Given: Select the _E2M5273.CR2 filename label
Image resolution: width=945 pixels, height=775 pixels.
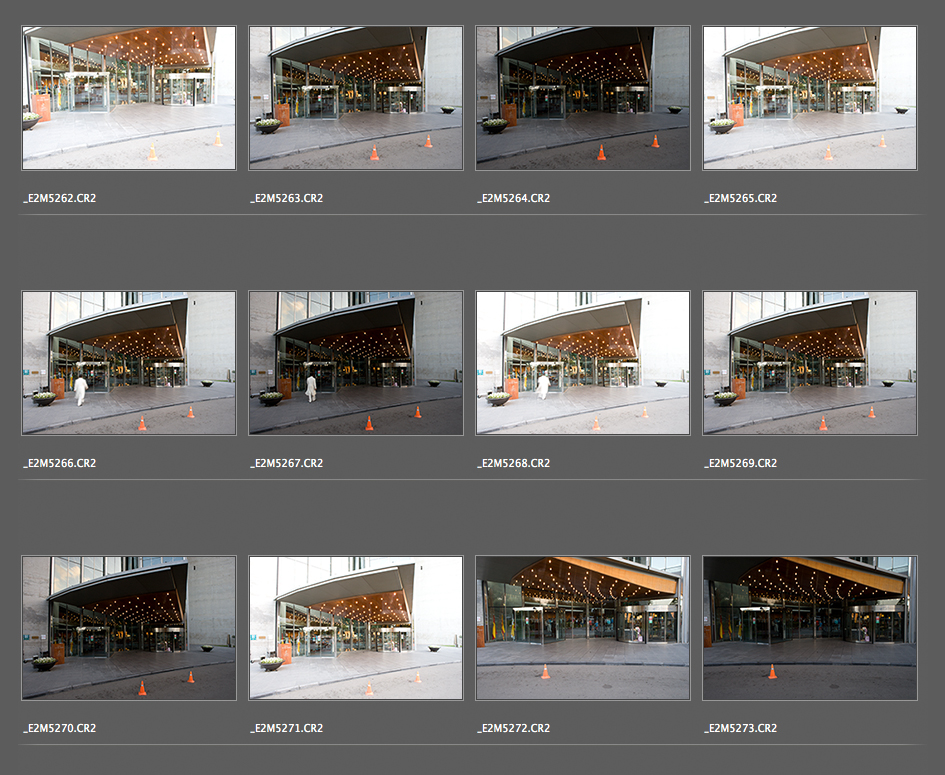Looking at the screenshot, I should click(740, 728).
